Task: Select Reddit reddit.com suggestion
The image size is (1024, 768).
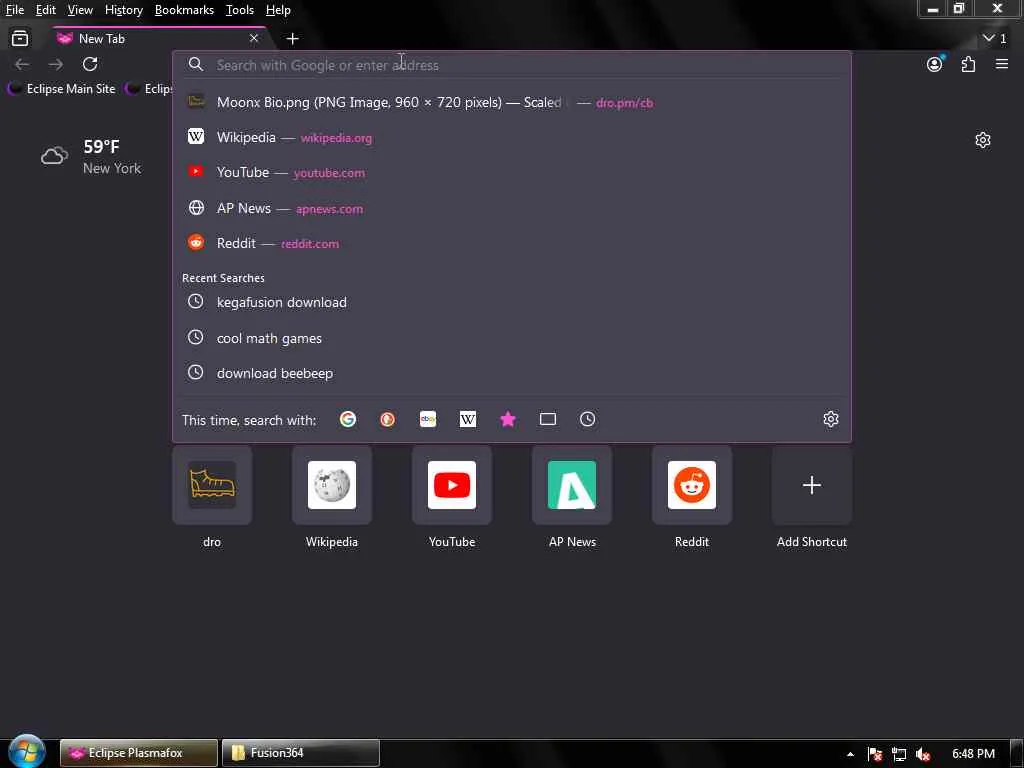Action: point(512,244)
